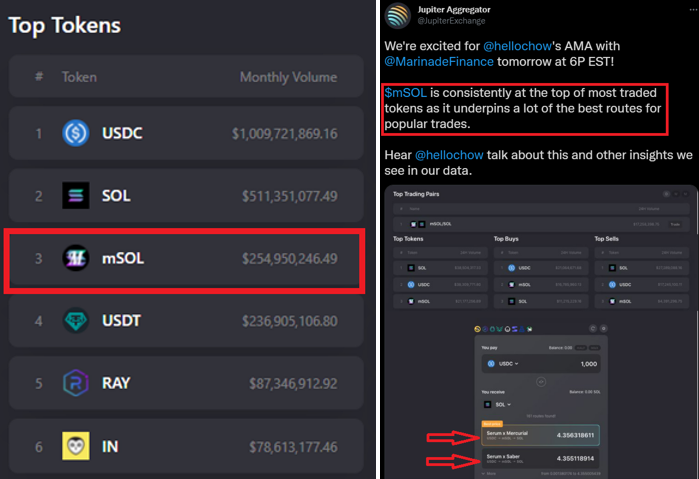
Task: Click the SOL row under Top Sells
Action: pos(641,268)
